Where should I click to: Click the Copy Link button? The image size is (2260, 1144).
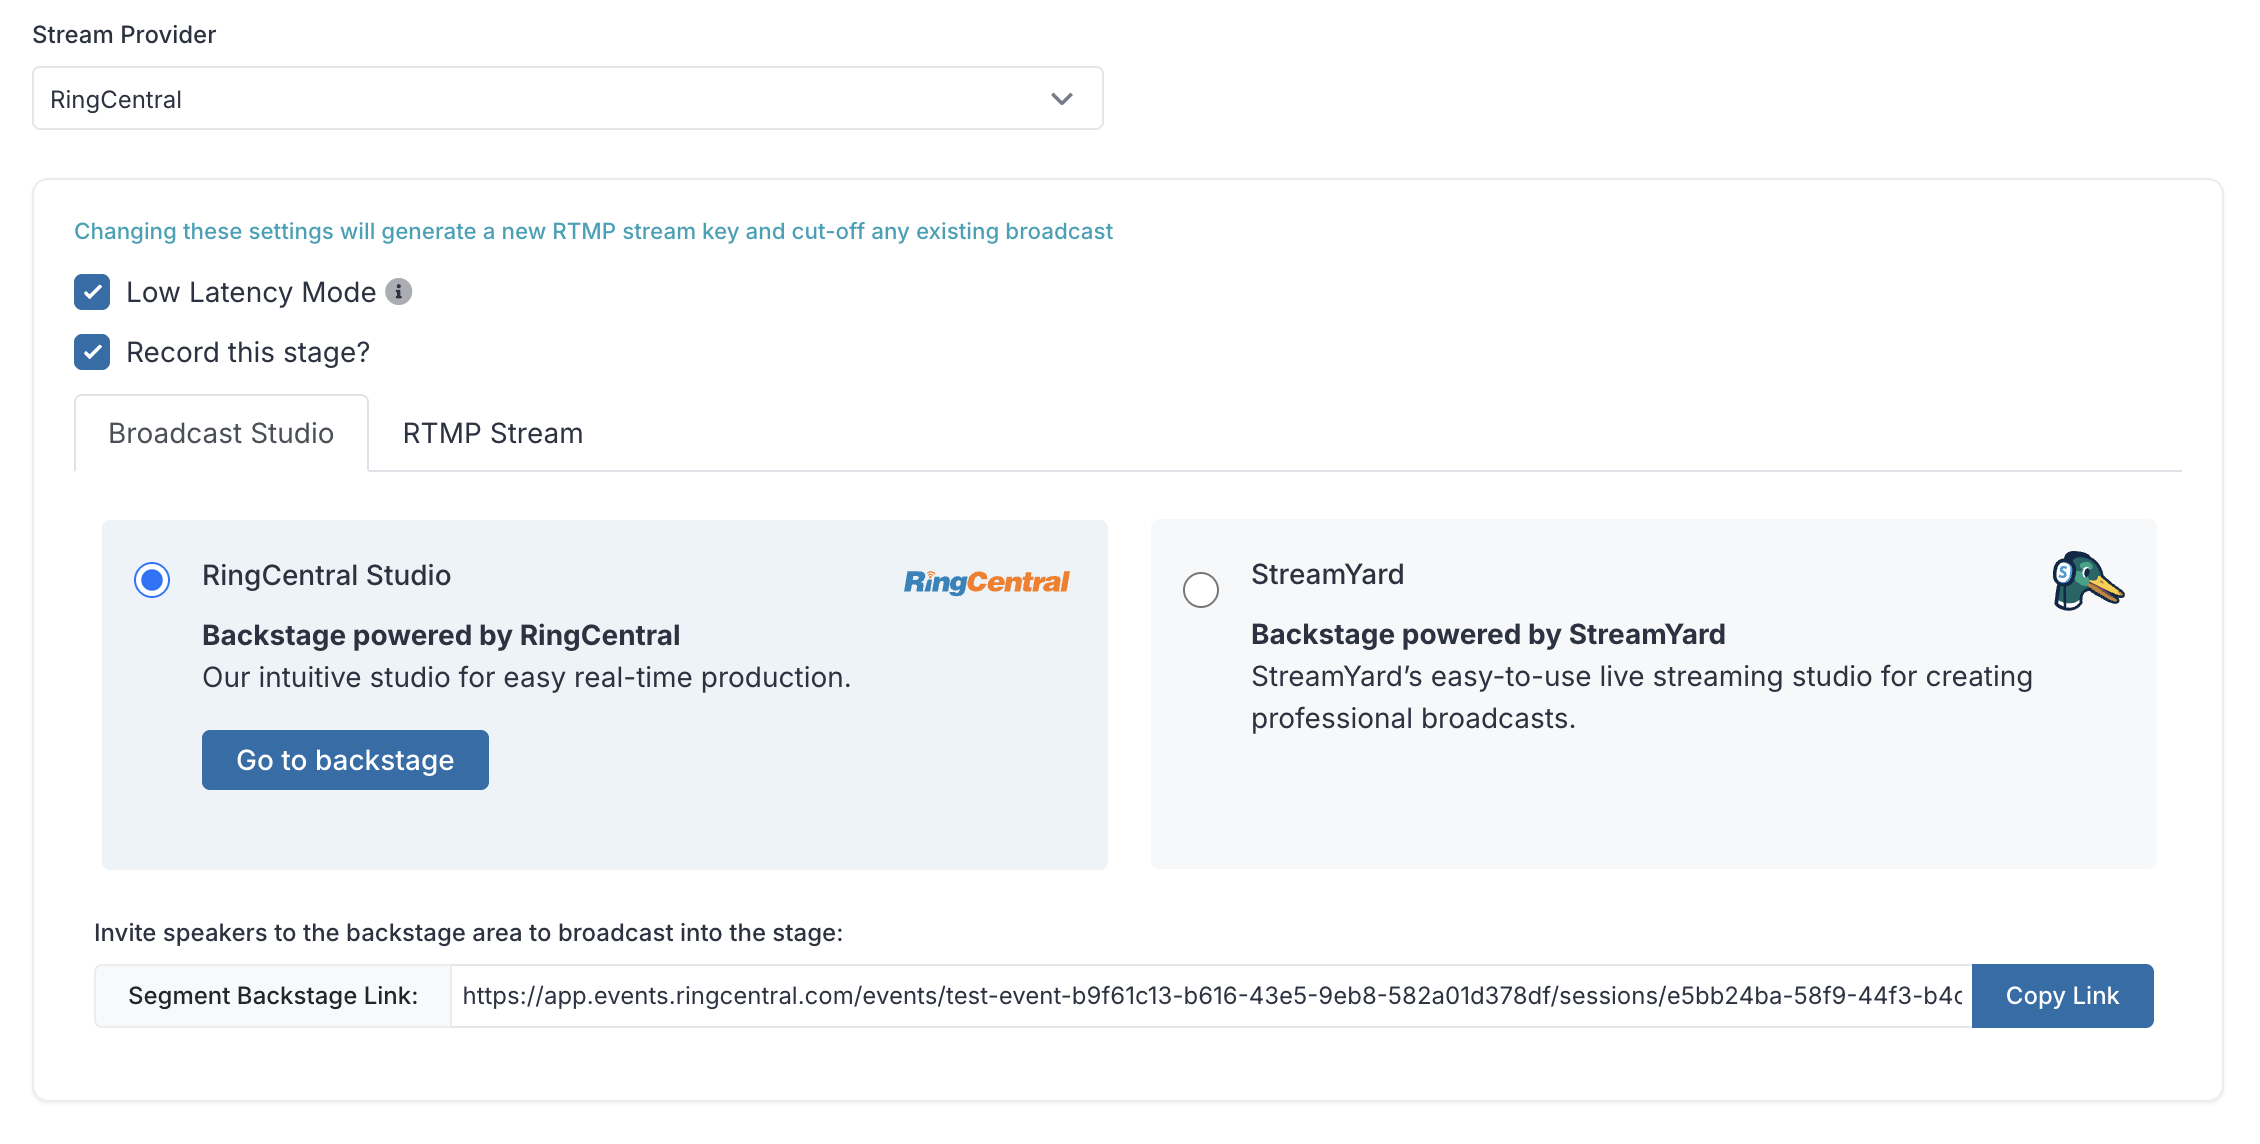pos(2062,996)
